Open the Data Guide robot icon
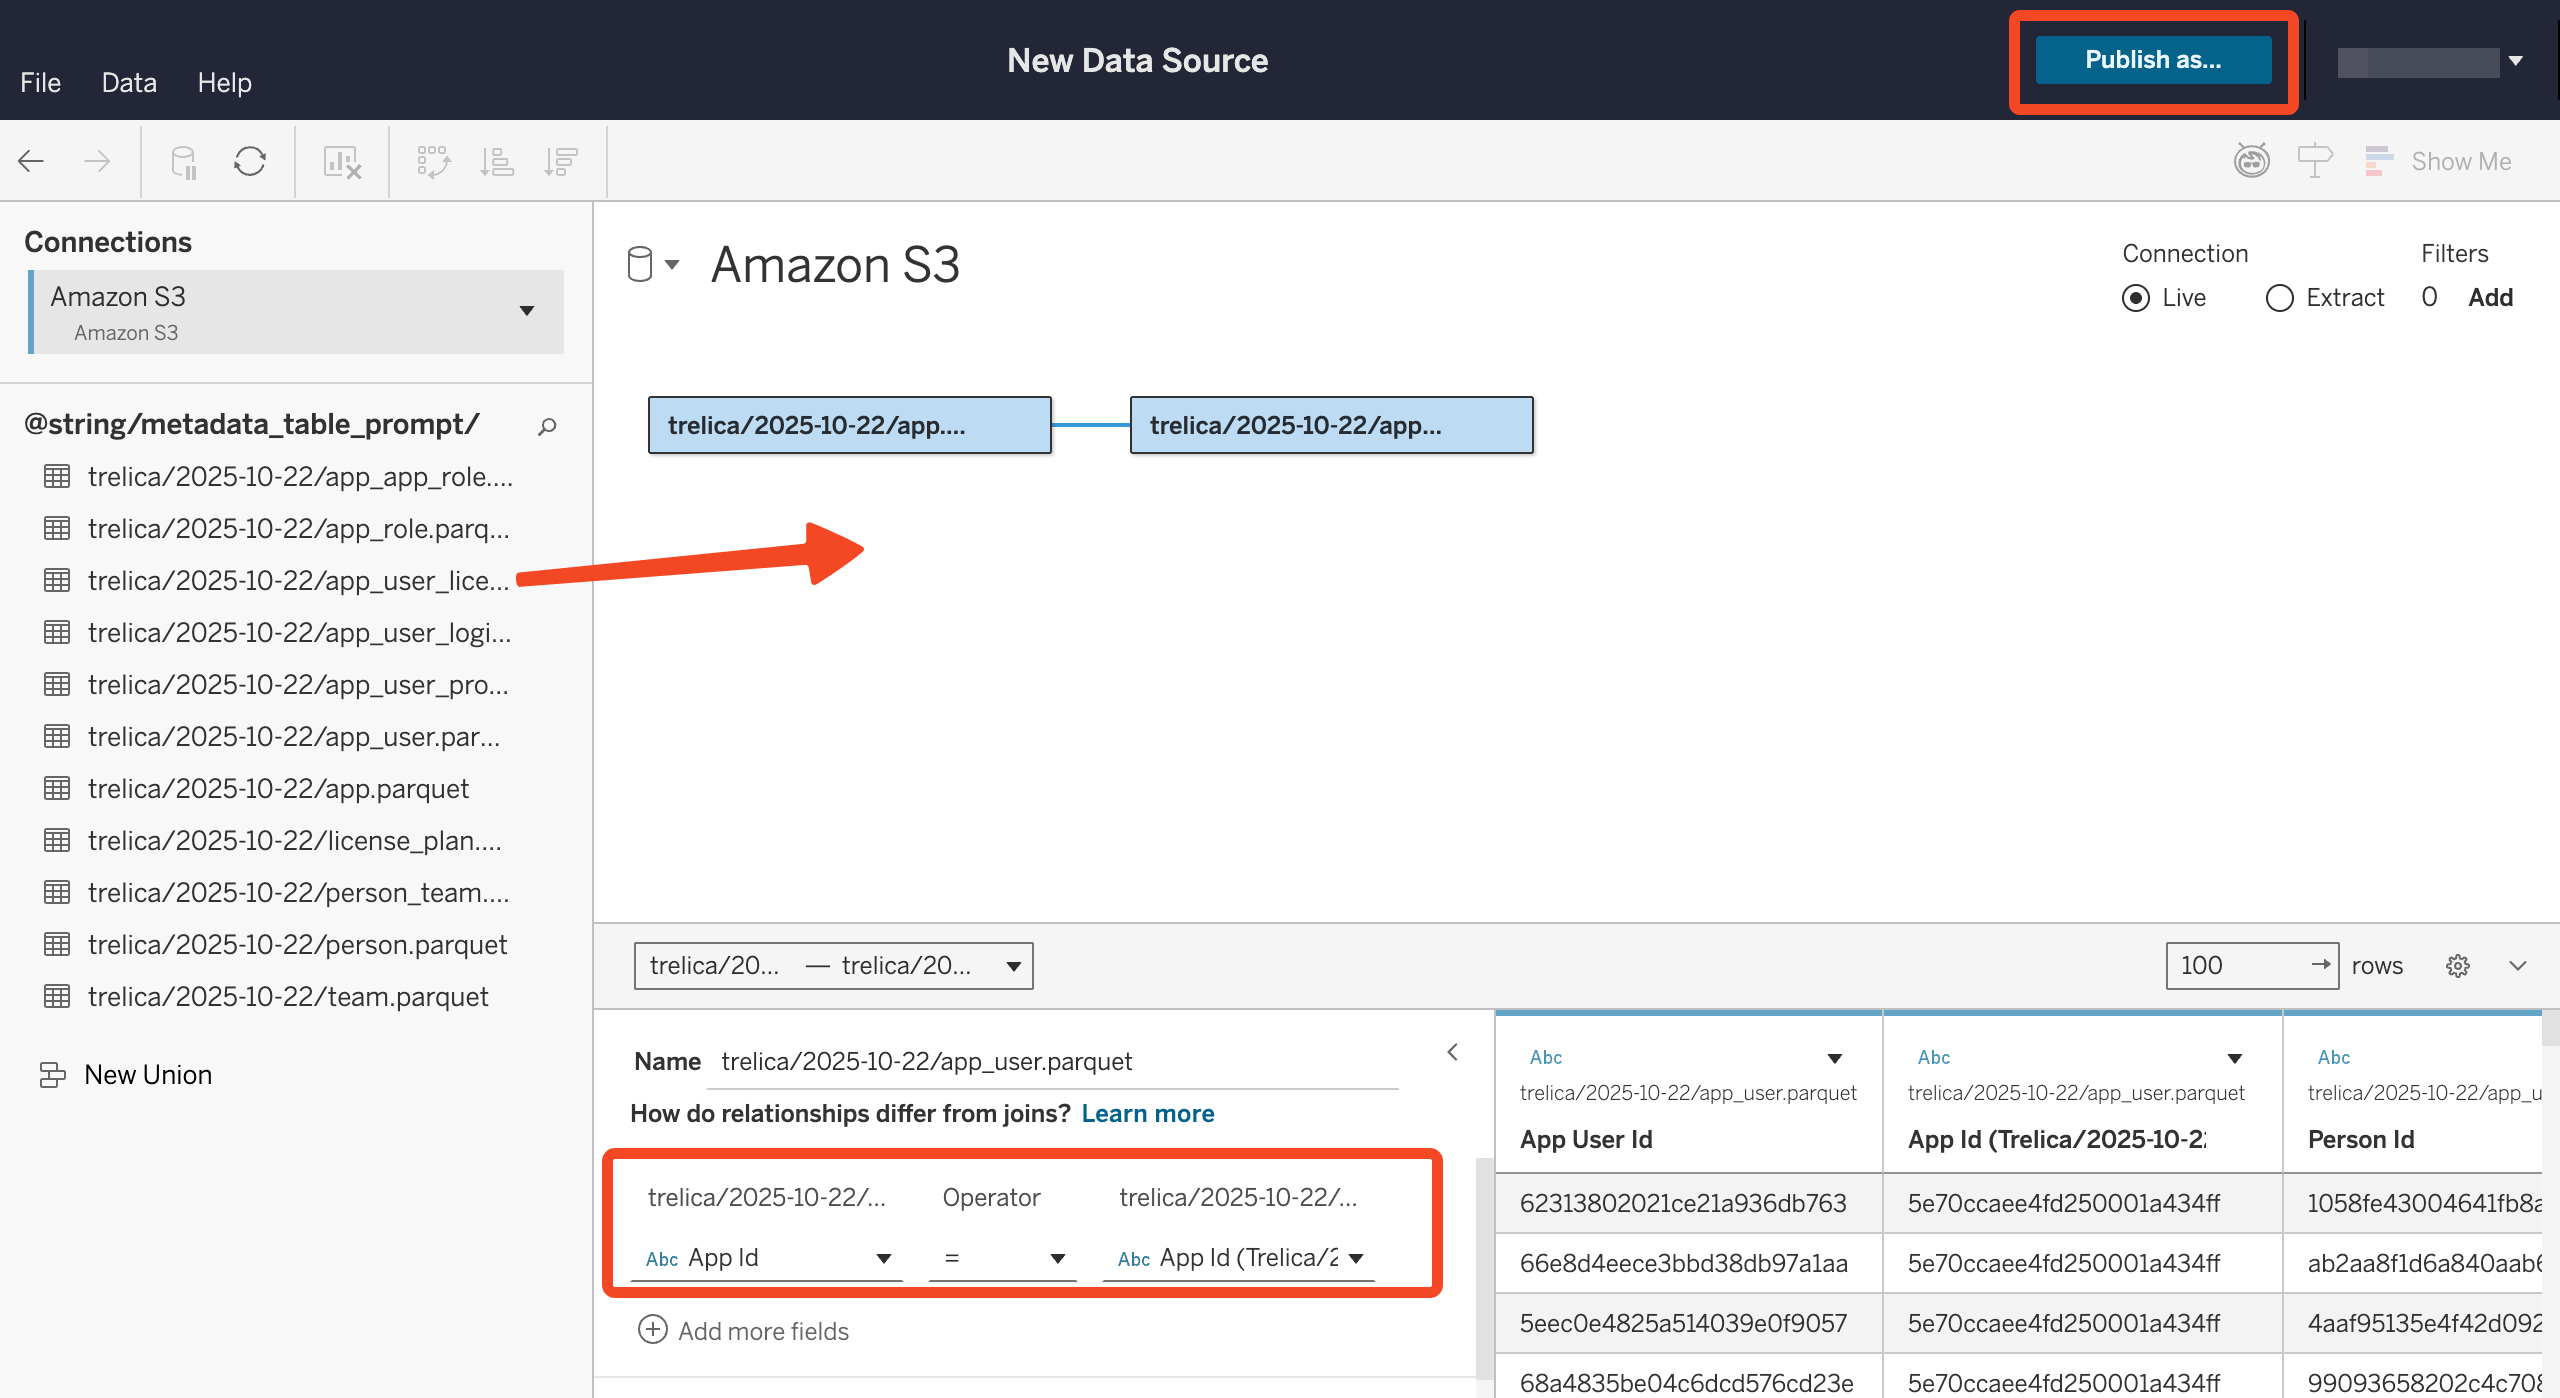 [x=2252, y=160]
